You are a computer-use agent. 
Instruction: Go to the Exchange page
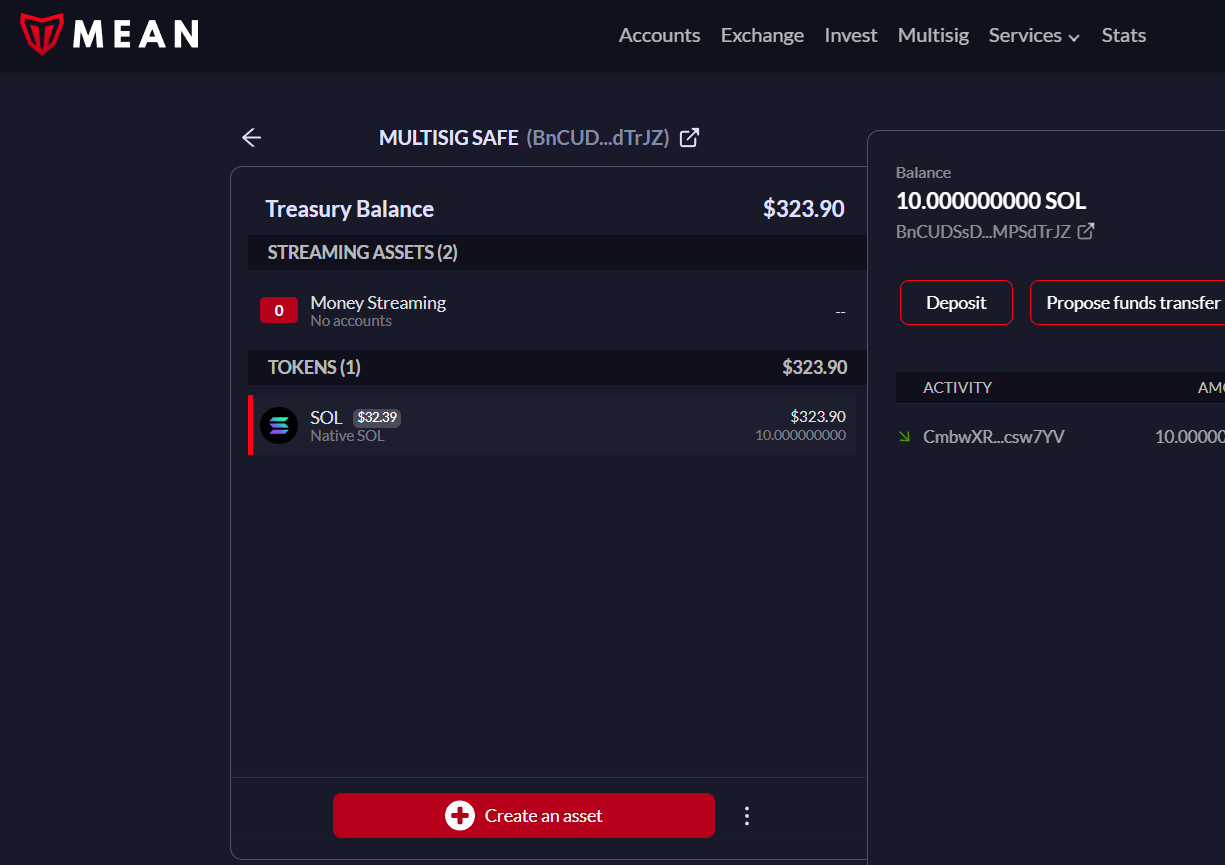(762, 35)
